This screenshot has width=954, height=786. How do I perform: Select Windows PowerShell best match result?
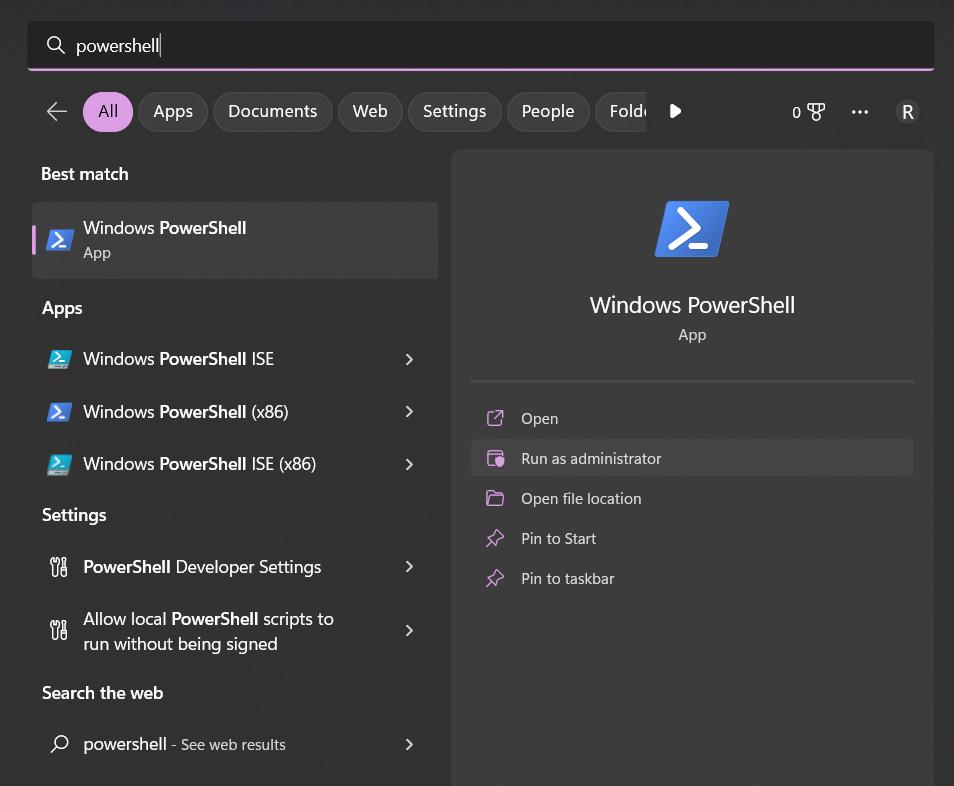pos(235,240)
